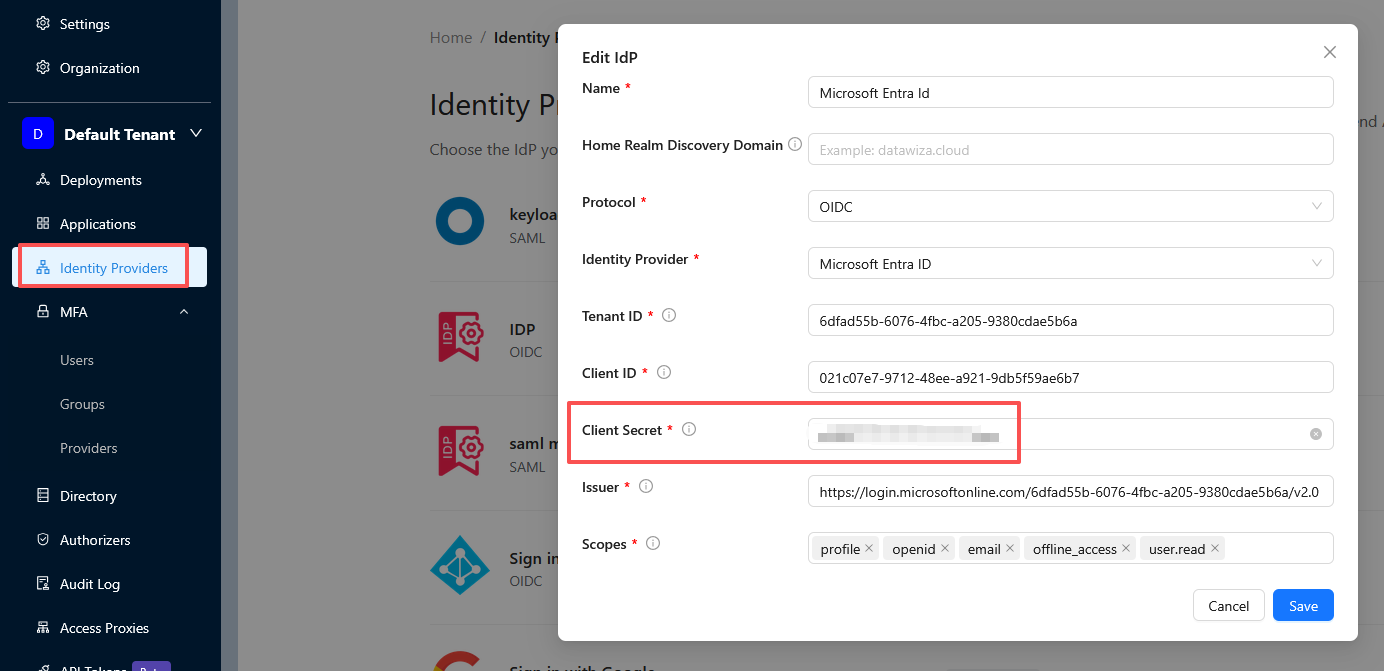Click the Directory icon
The height and width of the screenshot is (671, 1384).
click(43, 496)
